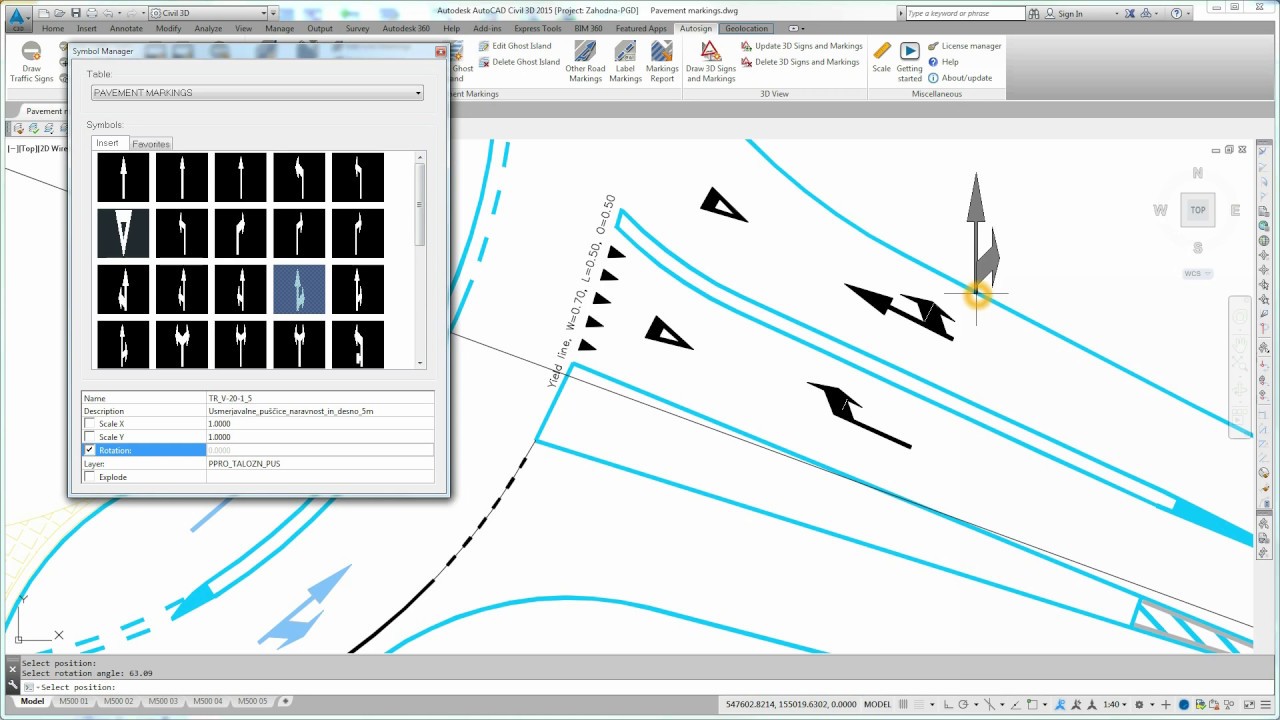Uncheck the Rotation checkbox
1280x720 pixels.
tap(90, 450)
